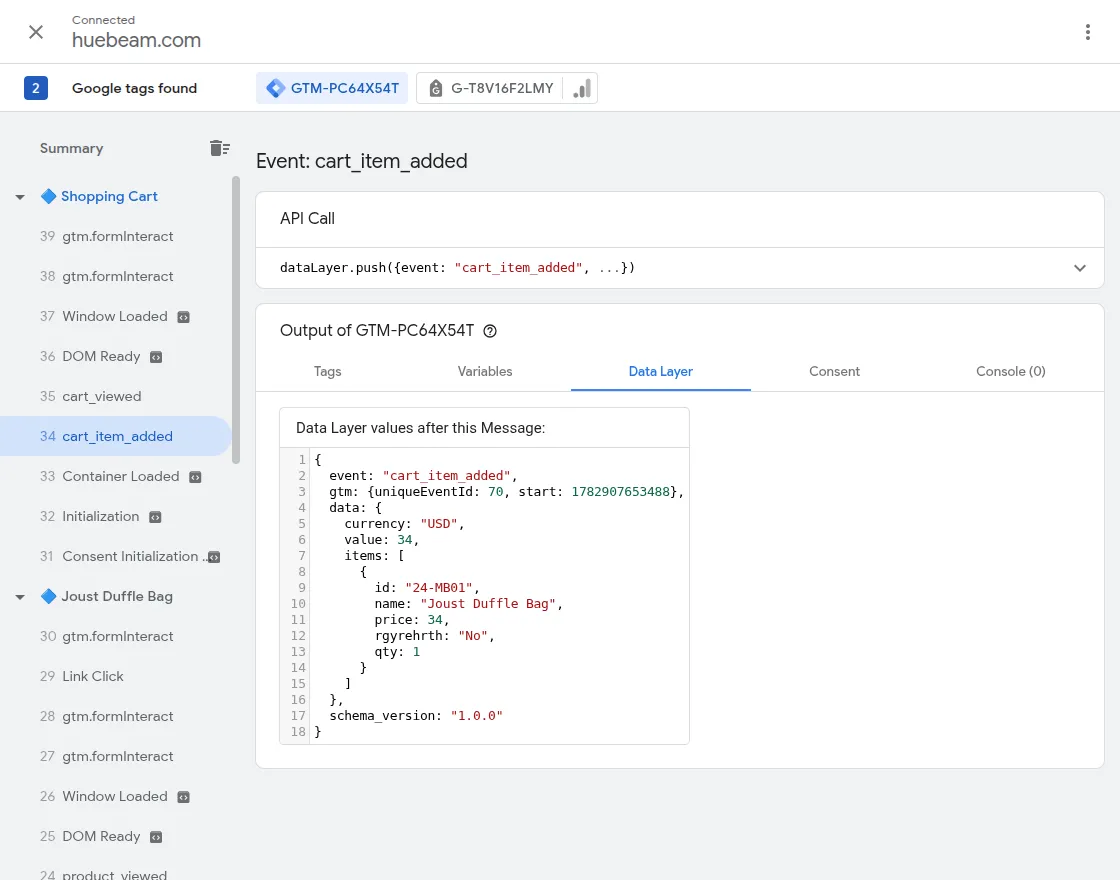Click the schema_version "1.0.0" value

click(476, 716)
